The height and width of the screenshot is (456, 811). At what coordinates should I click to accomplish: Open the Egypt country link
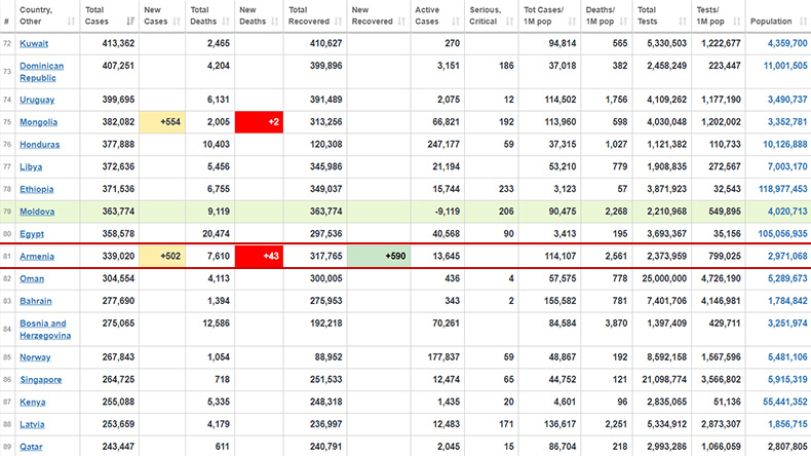[32, 234]
